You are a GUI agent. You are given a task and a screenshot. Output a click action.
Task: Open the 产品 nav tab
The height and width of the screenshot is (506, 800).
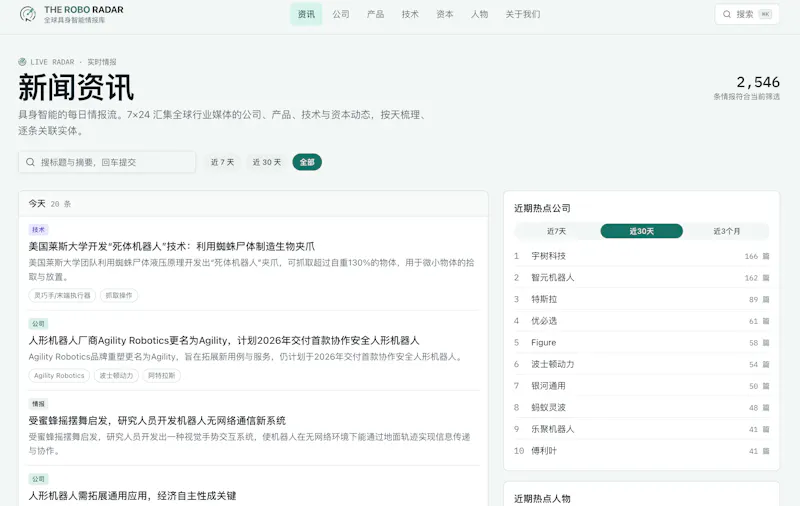tap(376, 14)
